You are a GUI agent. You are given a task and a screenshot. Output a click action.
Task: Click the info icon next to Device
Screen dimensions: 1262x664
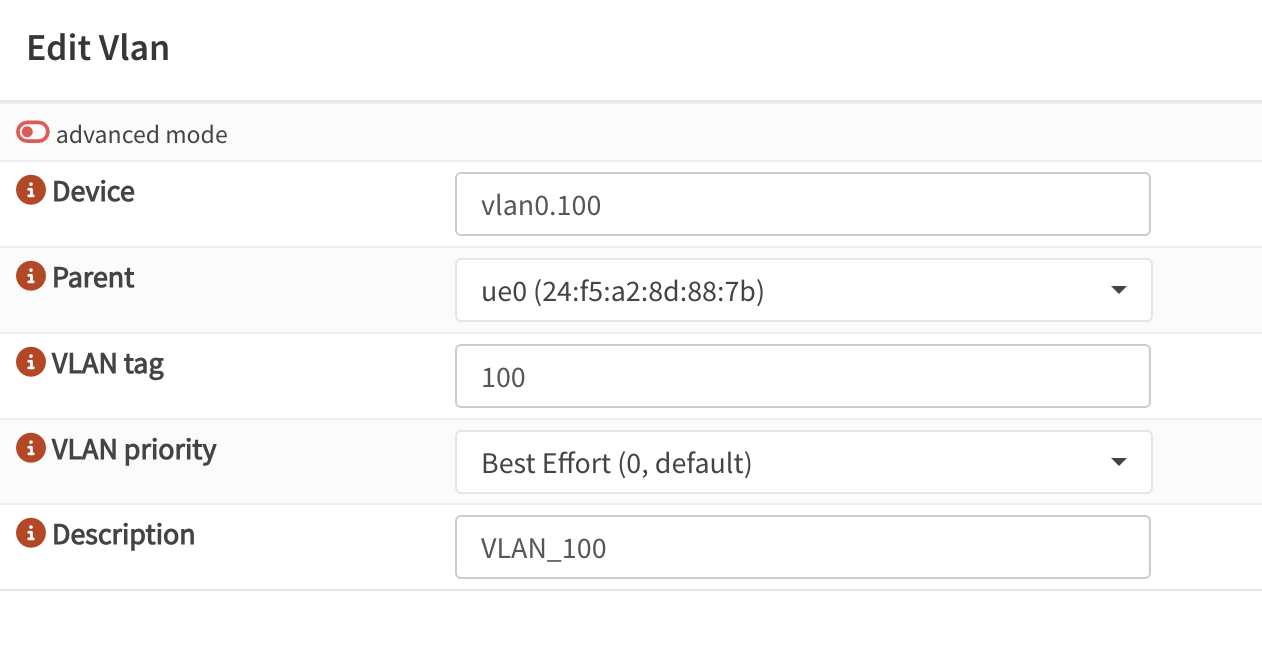(x=30, y=190)
